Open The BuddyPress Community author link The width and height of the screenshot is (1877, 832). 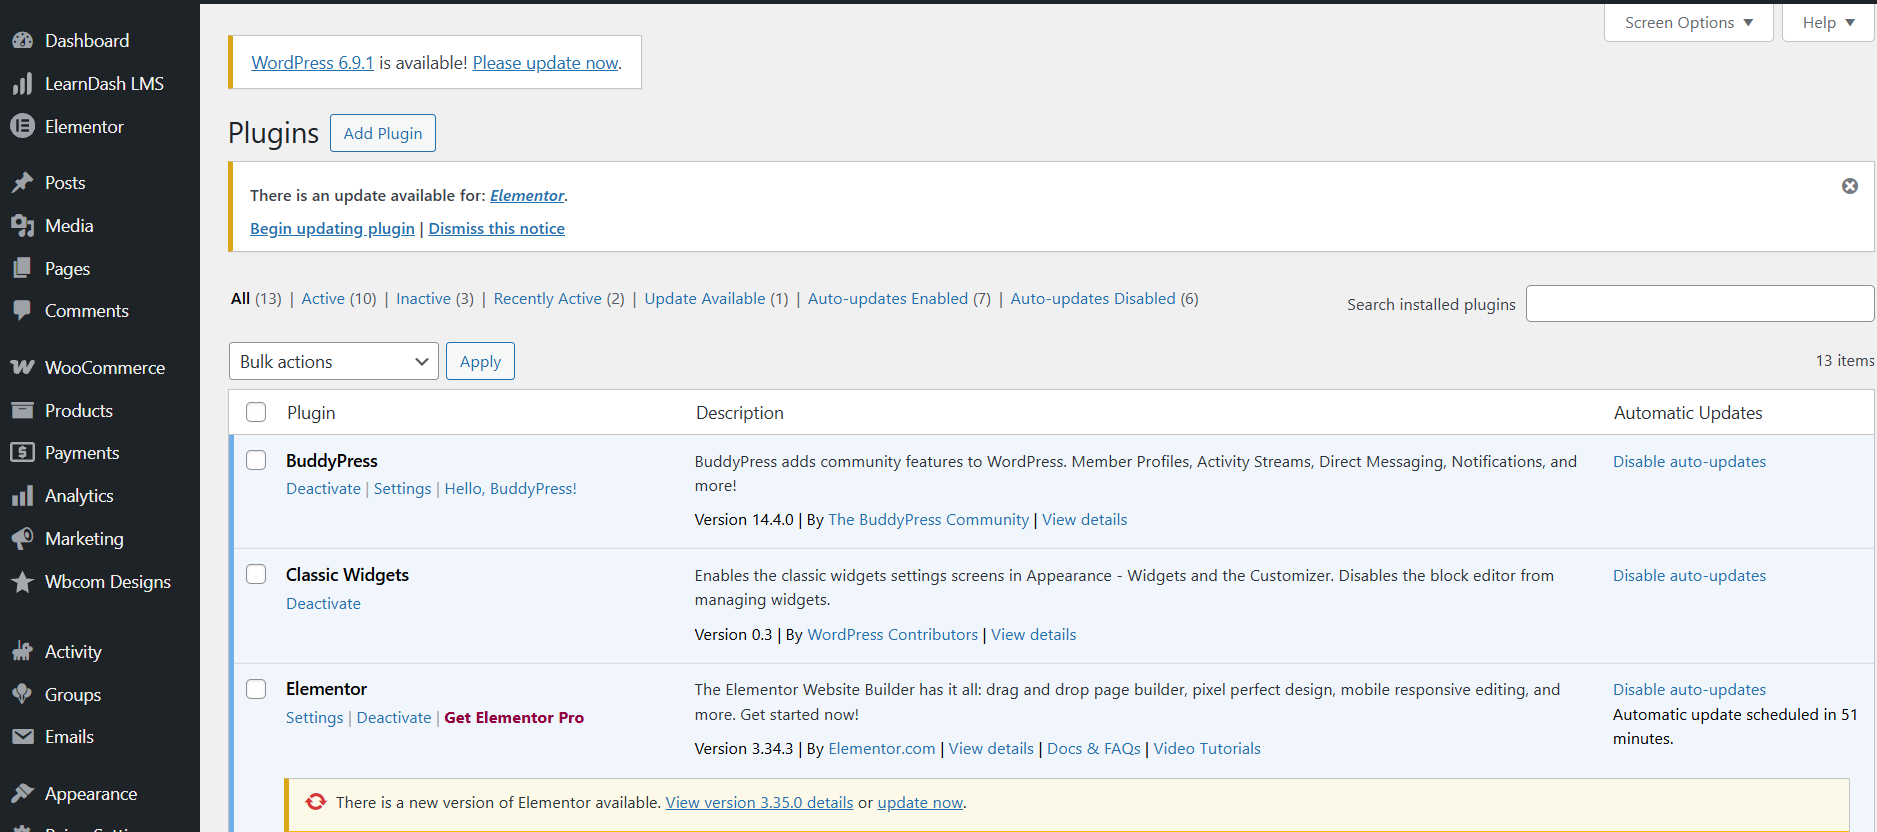[x=928, y=519]
